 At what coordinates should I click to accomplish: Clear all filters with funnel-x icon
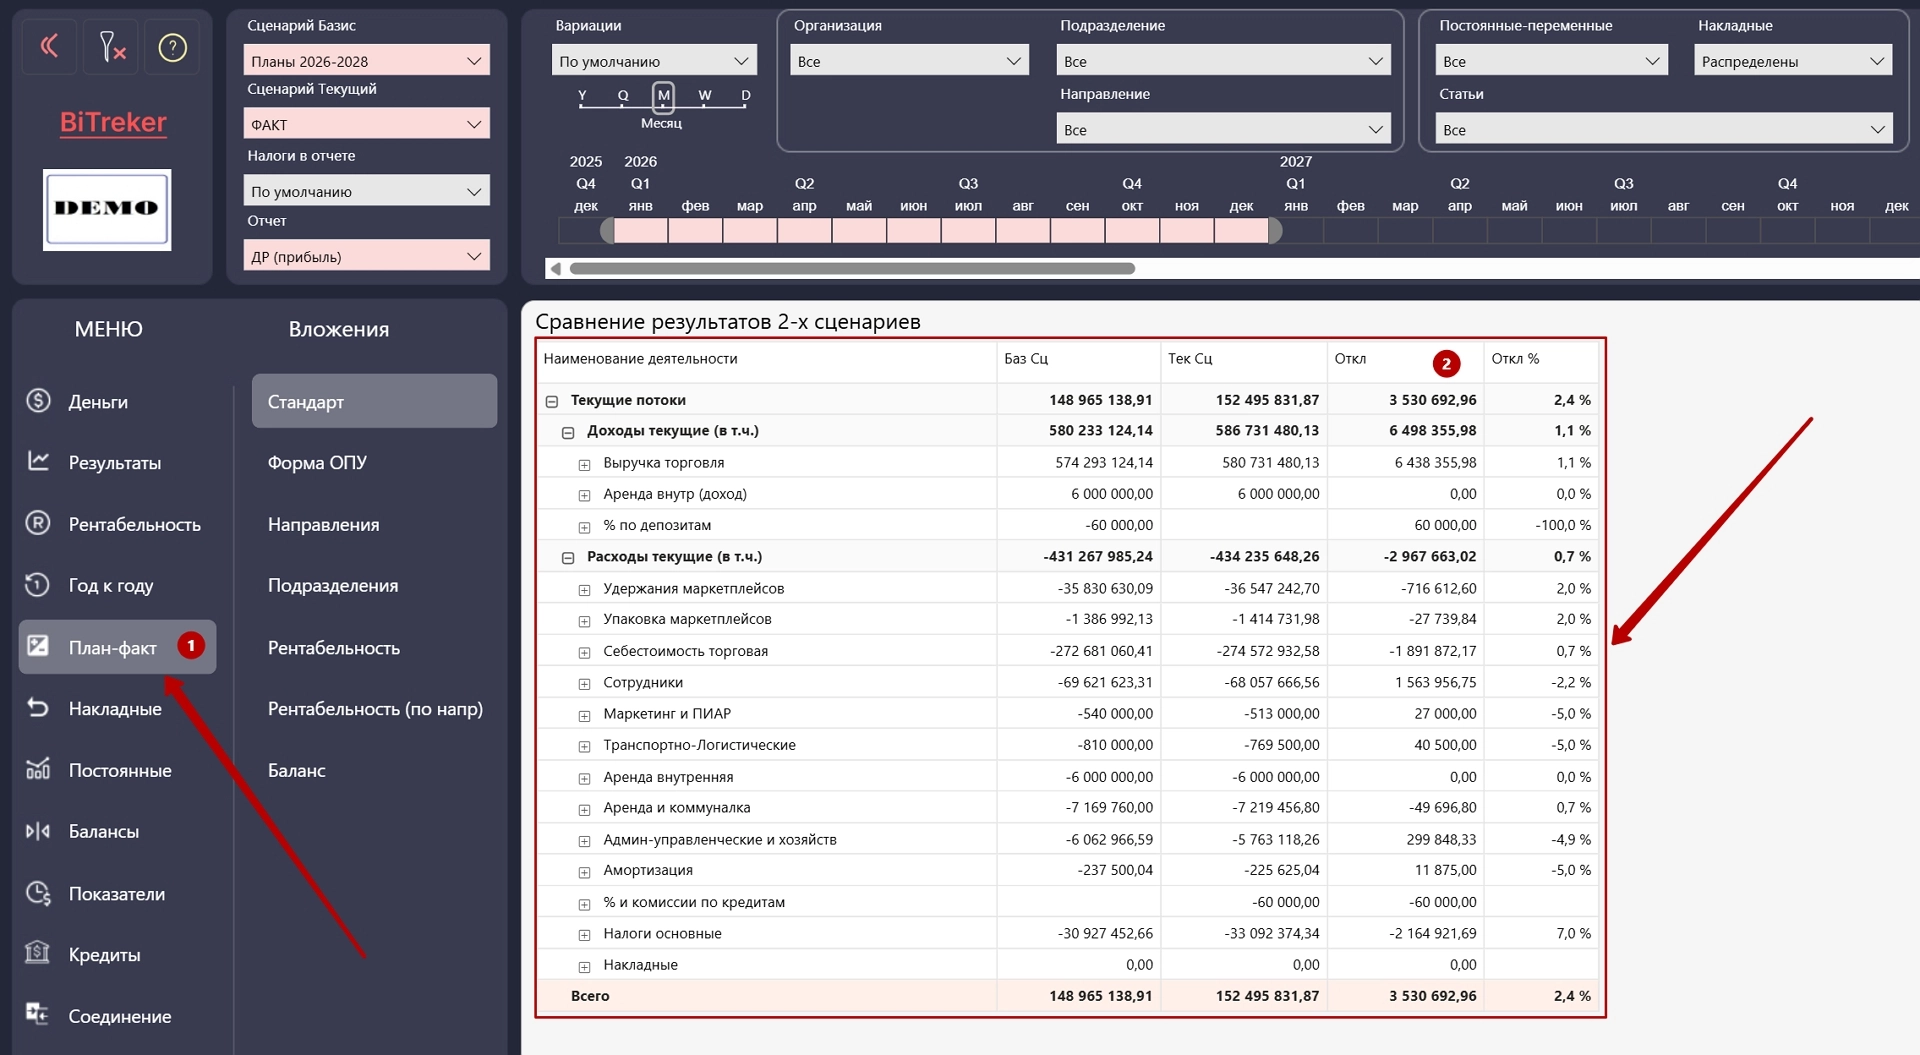(x=111, y=46)
